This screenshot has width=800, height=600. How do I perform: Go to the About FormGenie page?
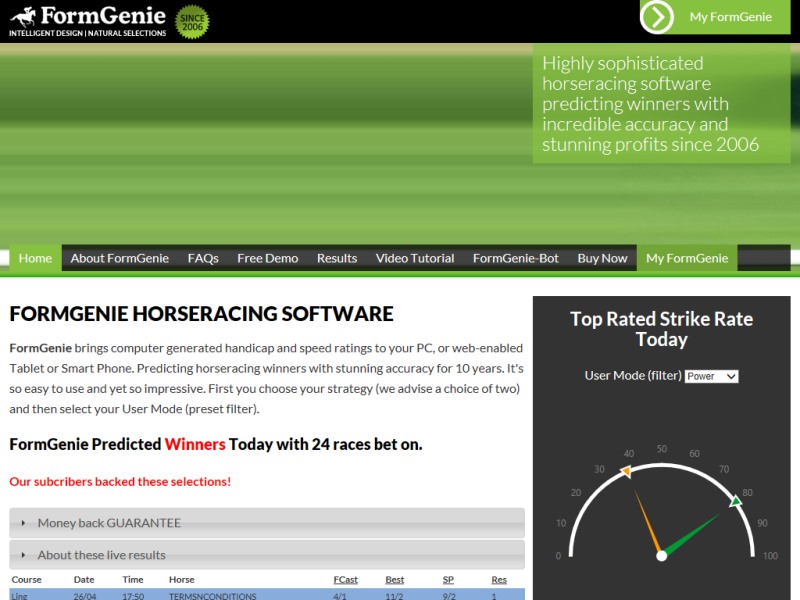(120, 258)
